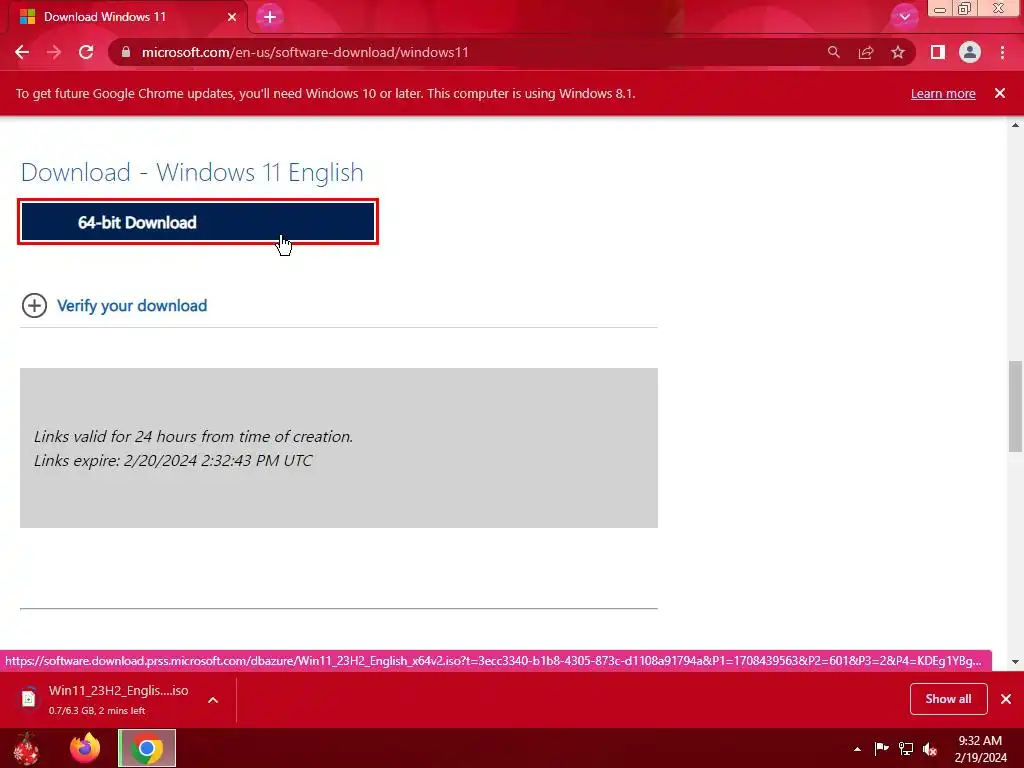Click the Chrome taskbar icon
The image size is (1024, 768).
coord(147,748)
